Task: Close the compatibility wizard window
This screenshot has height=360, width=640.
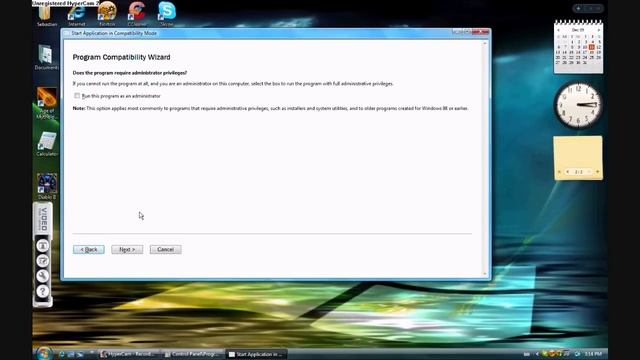Action: click(481, 32)
